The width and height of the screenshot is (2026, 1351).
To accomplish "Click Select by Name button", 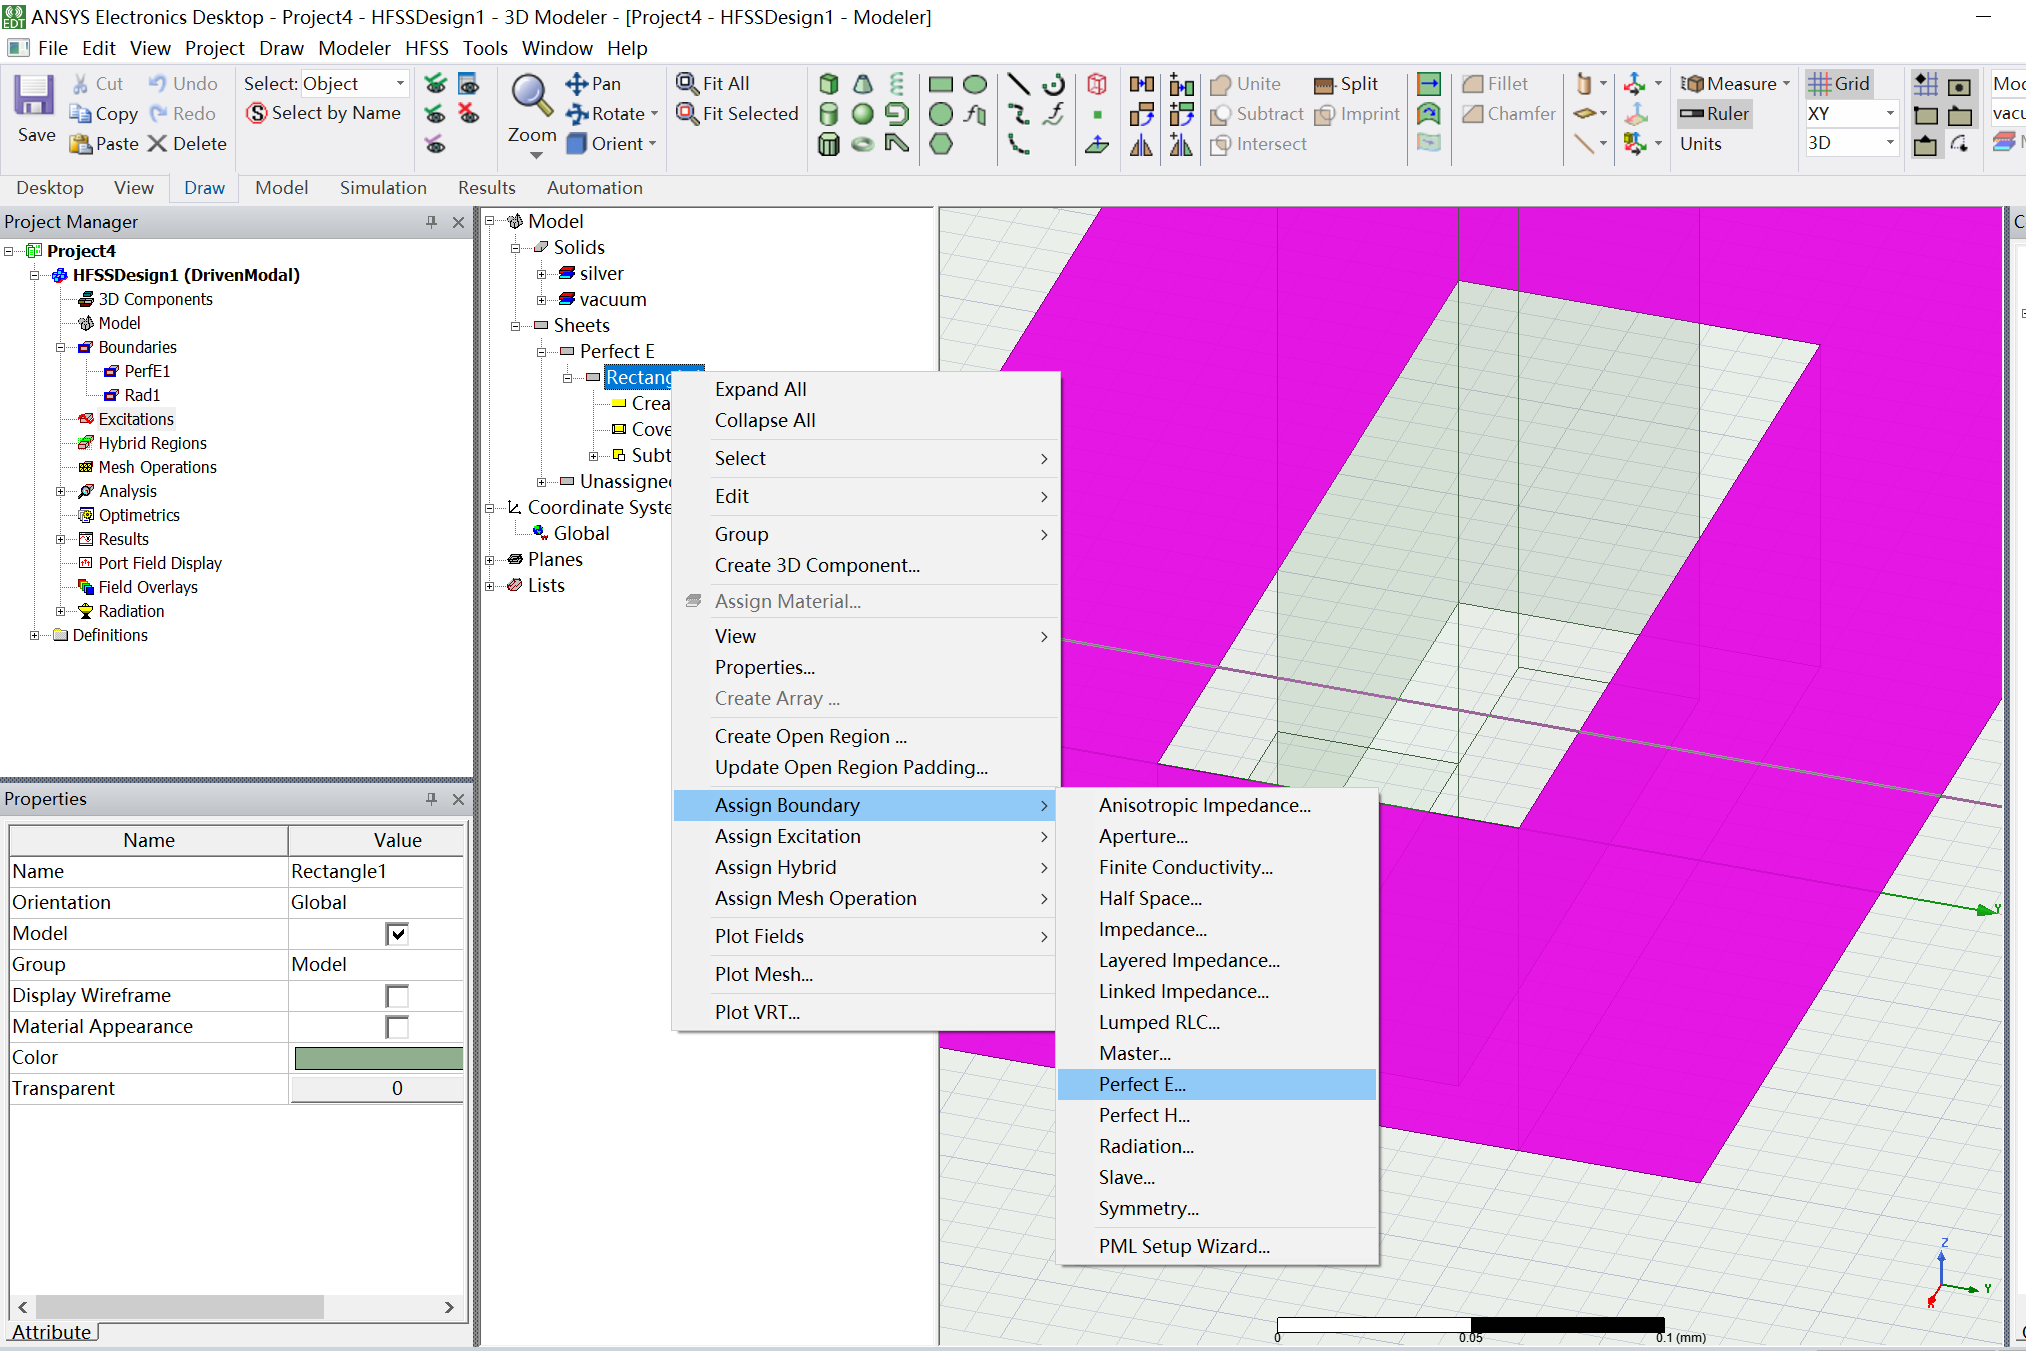I will (x=324, y=113).
